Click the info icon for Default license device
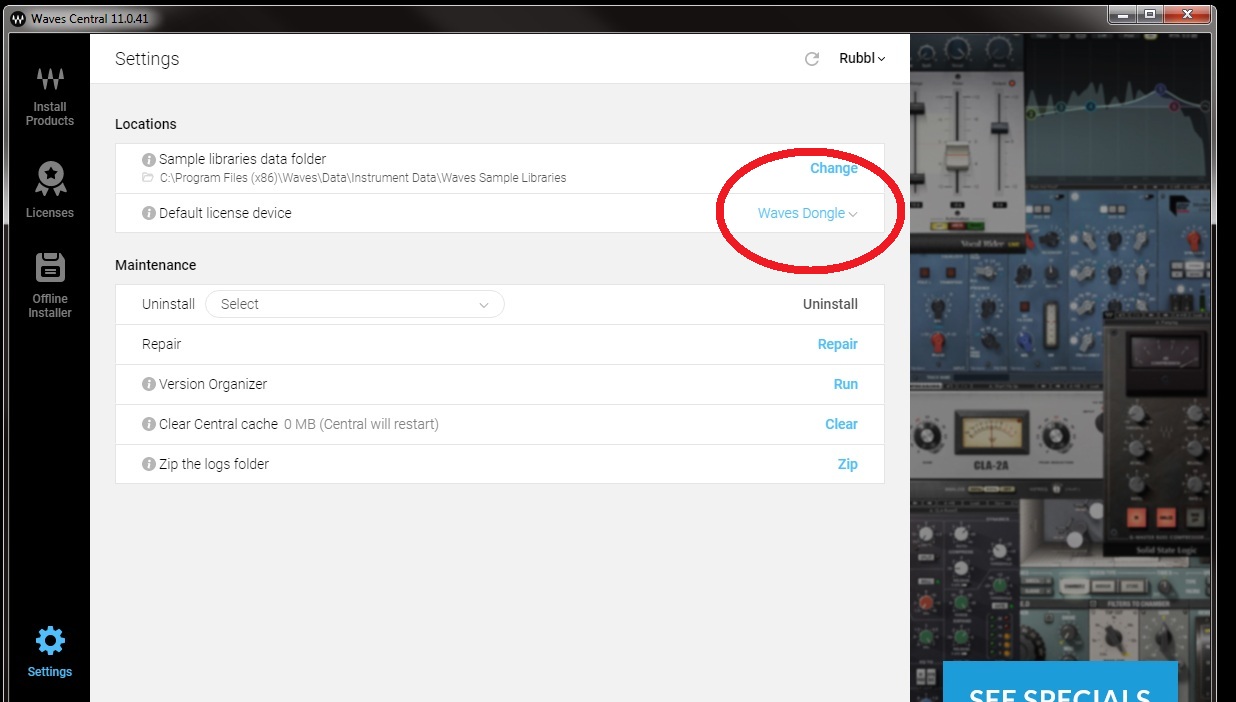Image resolution: width=1236 pixels, height=702 pixels. [149, 213]
